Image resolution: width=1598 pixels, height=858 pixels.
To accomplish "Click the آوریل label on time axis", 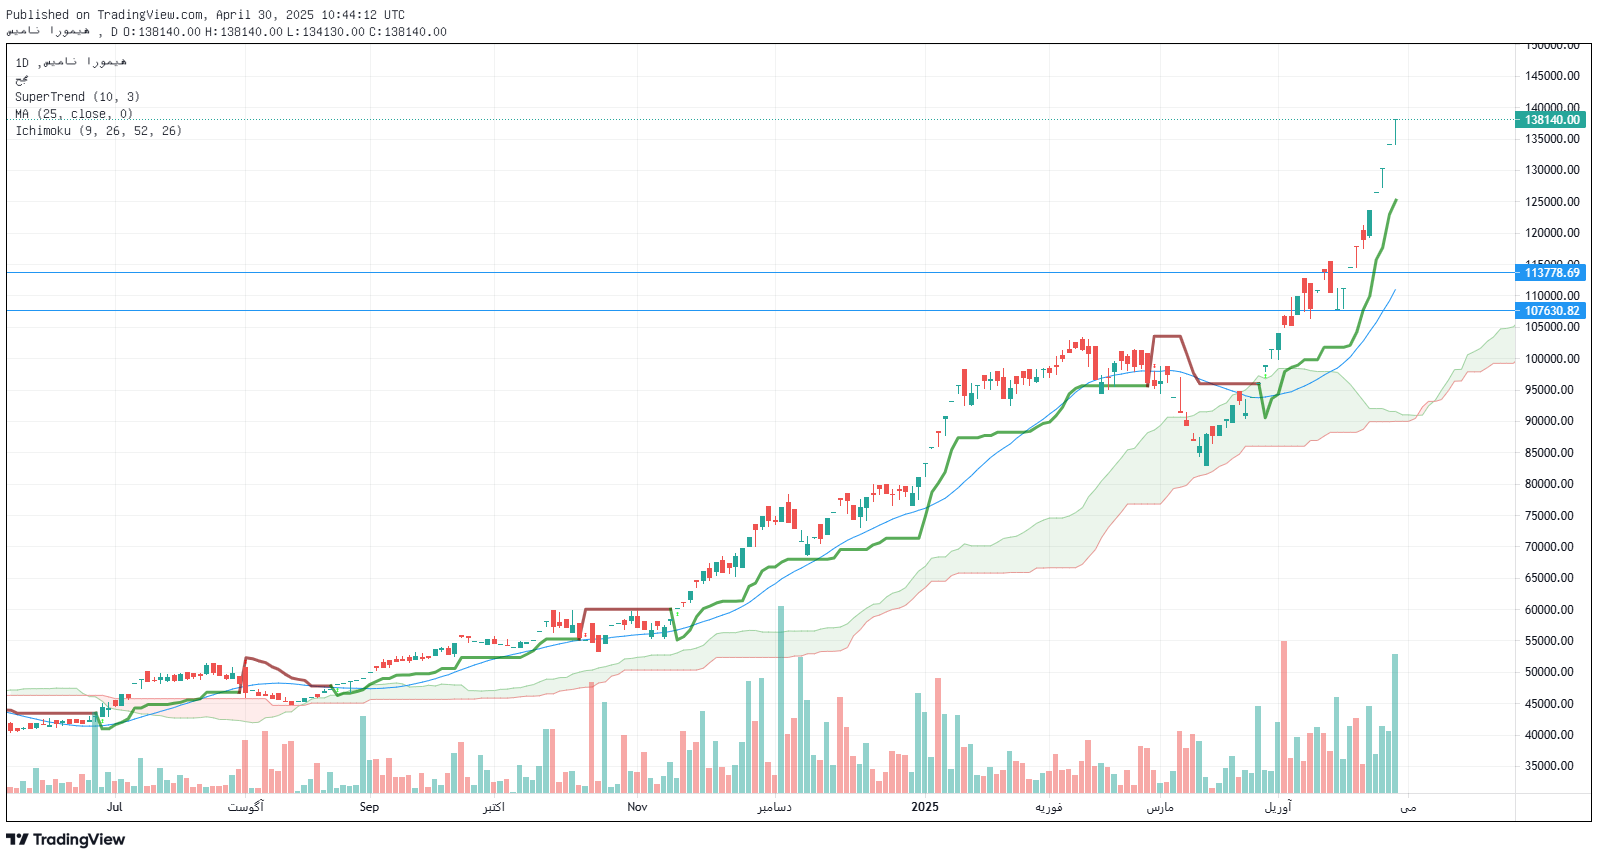I will tap(1278, 807).
